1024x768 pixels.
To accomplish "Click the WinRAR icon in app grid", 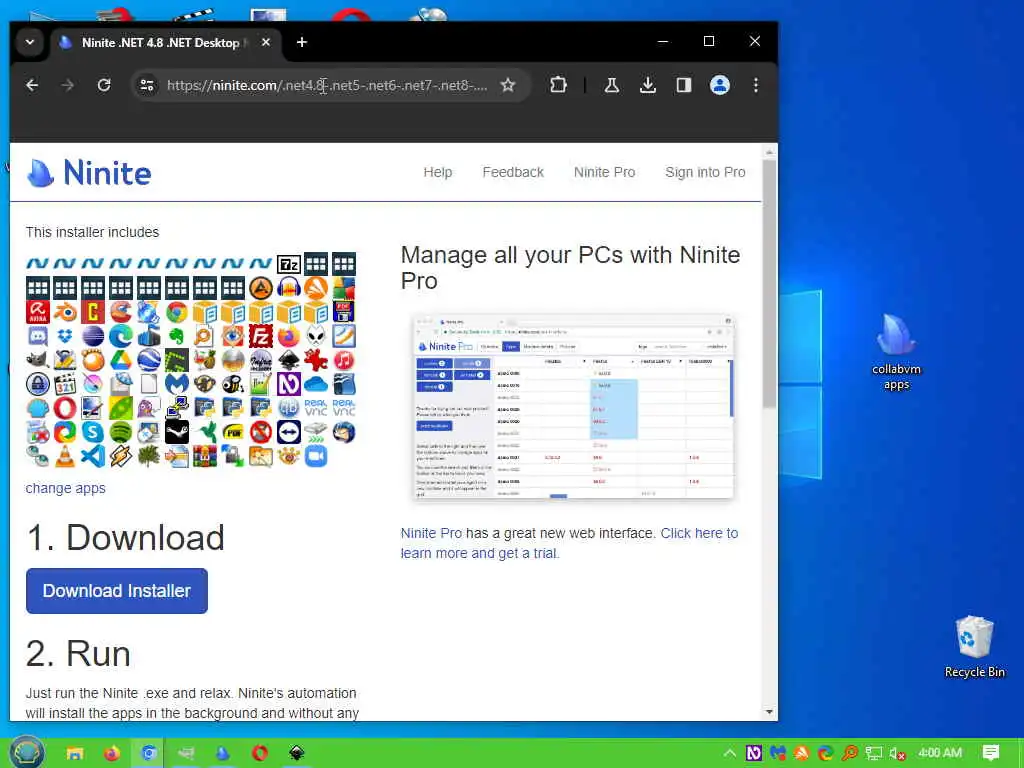I will [x=204, y=456].
